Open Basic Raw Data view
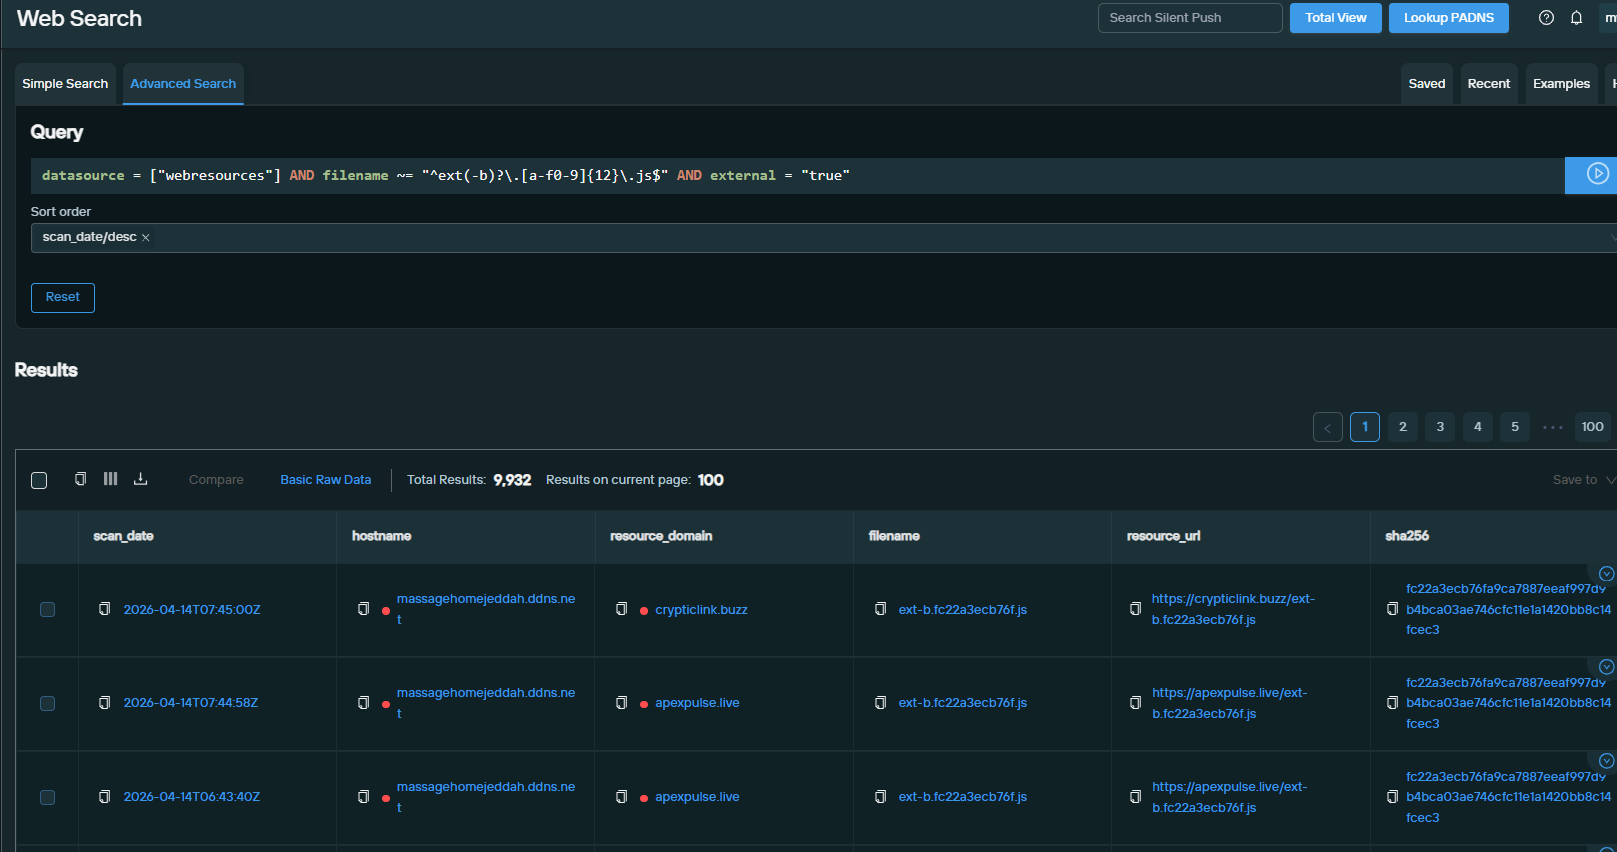The width and height of the screenshot is (1617, 852). pyautogui.click(x=326, y=480)
